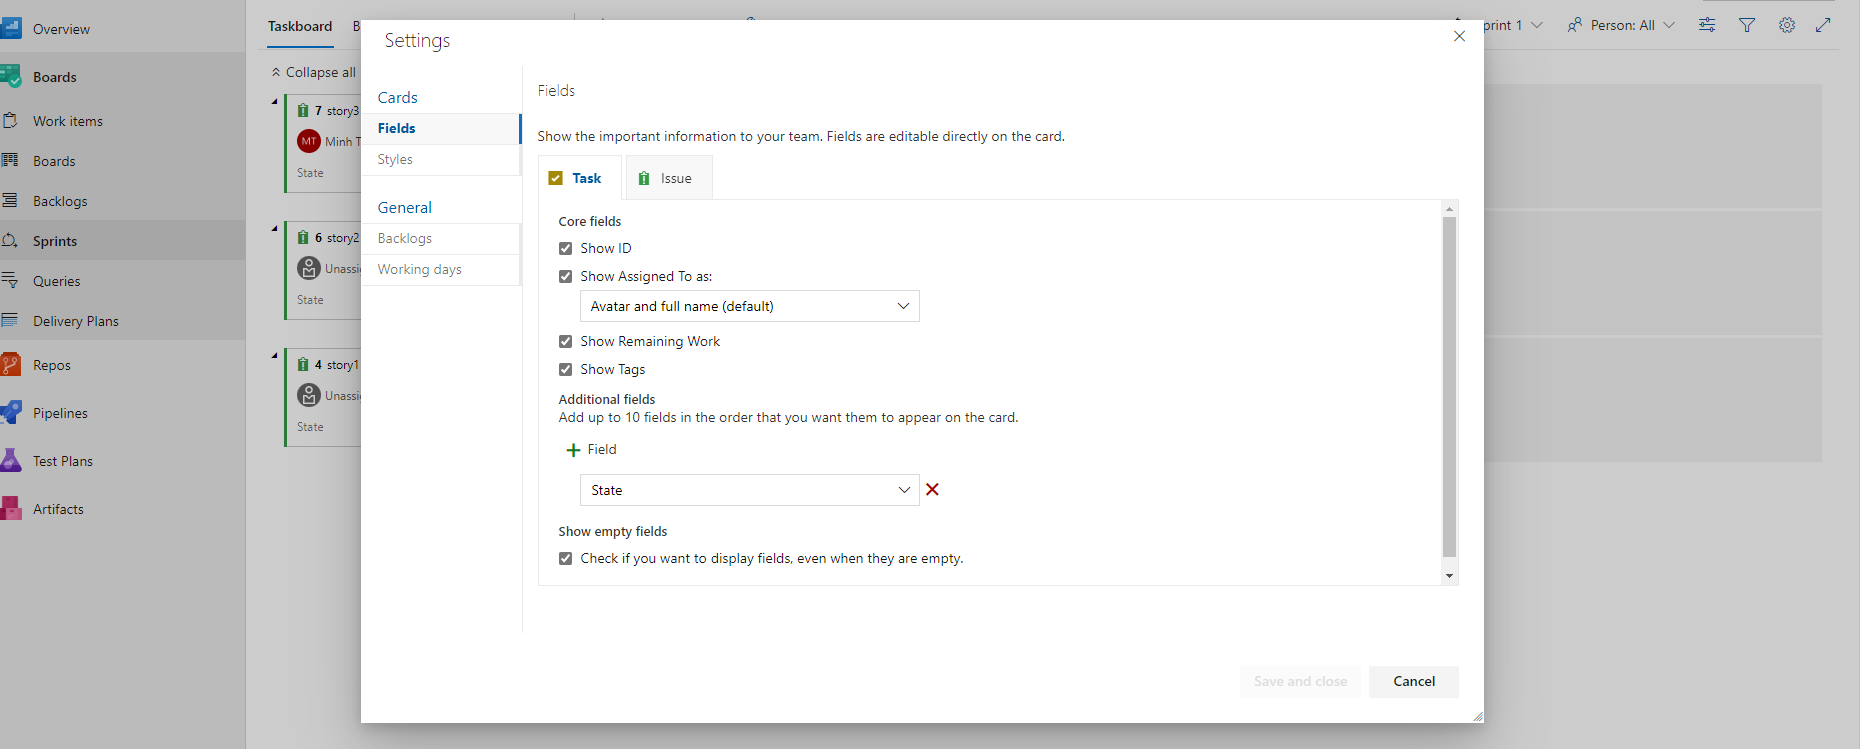Screen dimensions: 1860x749
Task: Click Collapse all on taskboard
Action: point(313,72)
